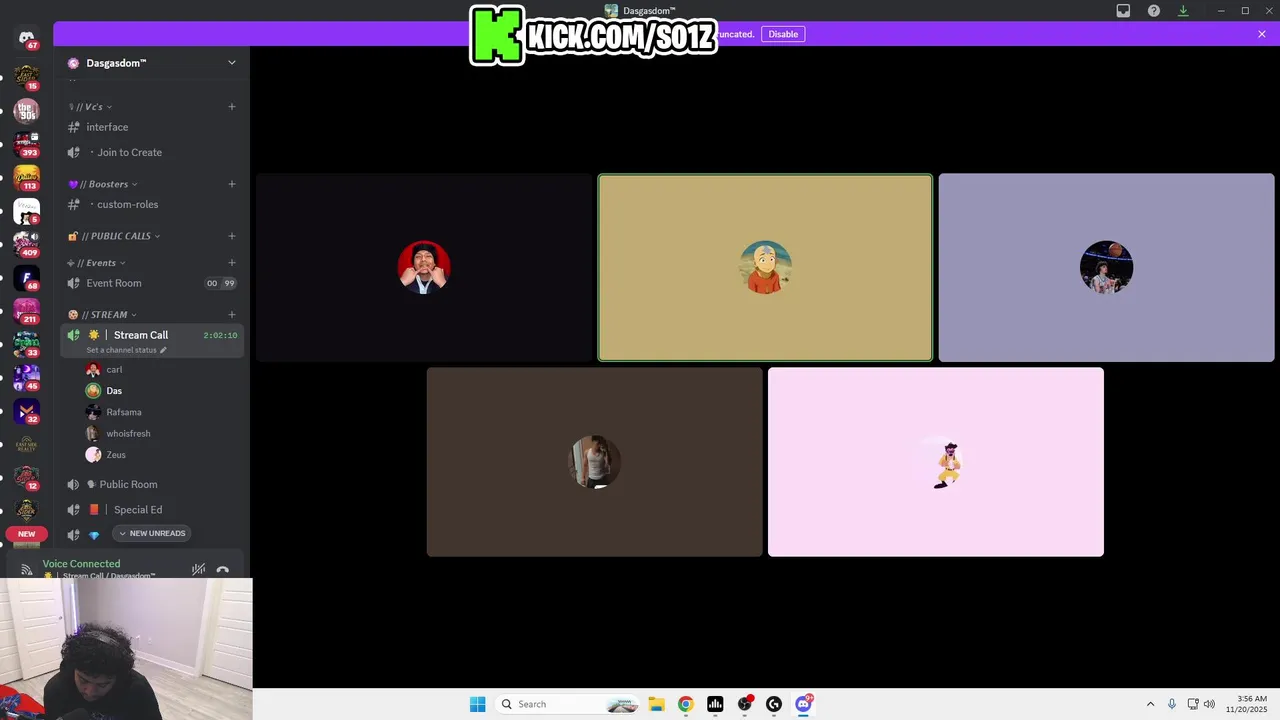Screen dimensions: 1280x720
Task: Open the Windows Start menu
Action: tap(478, 704)
